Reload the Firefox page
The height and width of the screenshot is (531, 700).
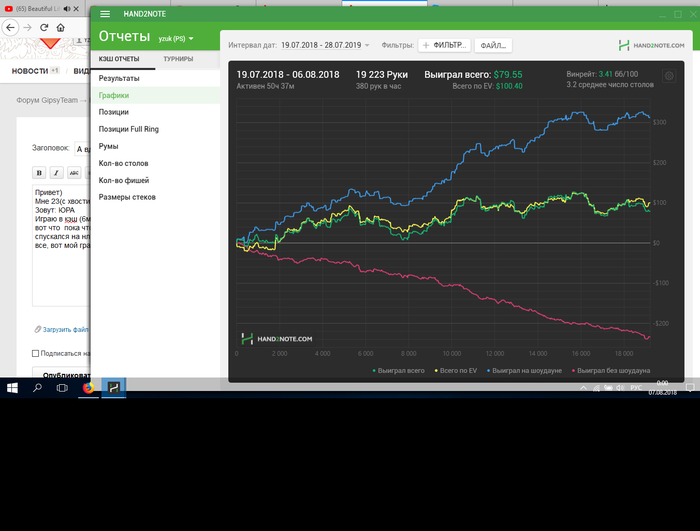click(x=44, y=28)
